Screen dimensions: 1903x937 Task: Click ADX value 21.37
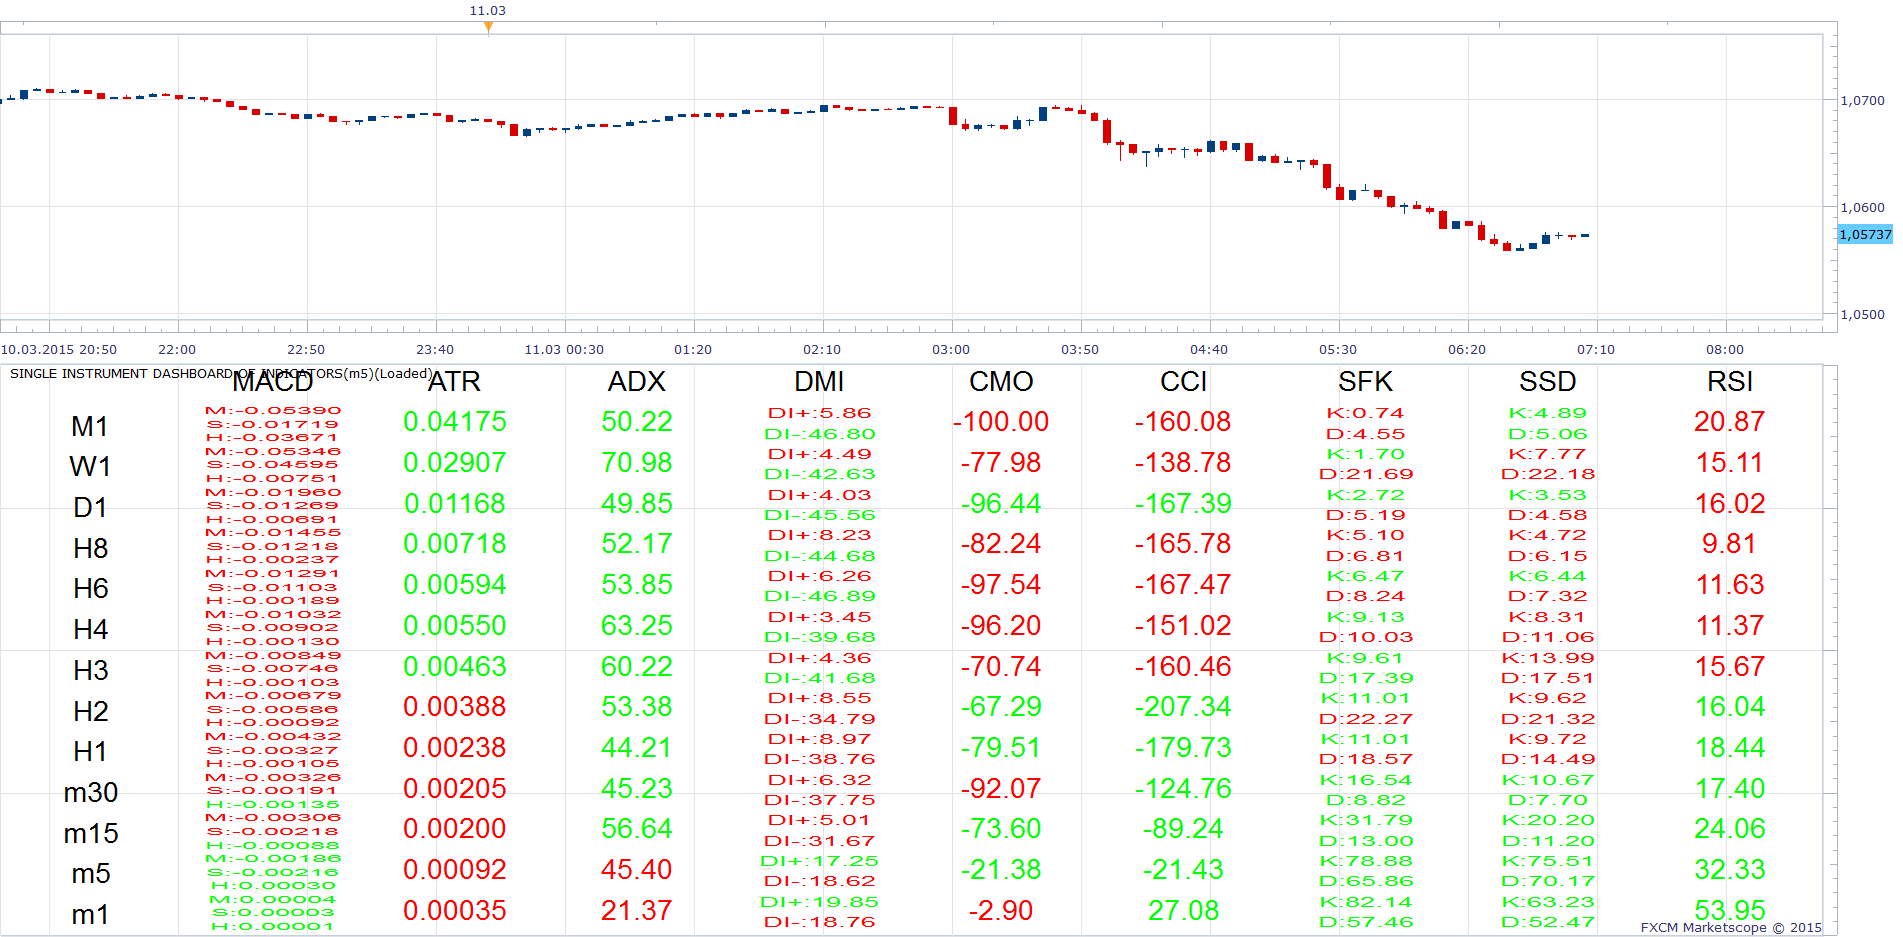(637, 911)
